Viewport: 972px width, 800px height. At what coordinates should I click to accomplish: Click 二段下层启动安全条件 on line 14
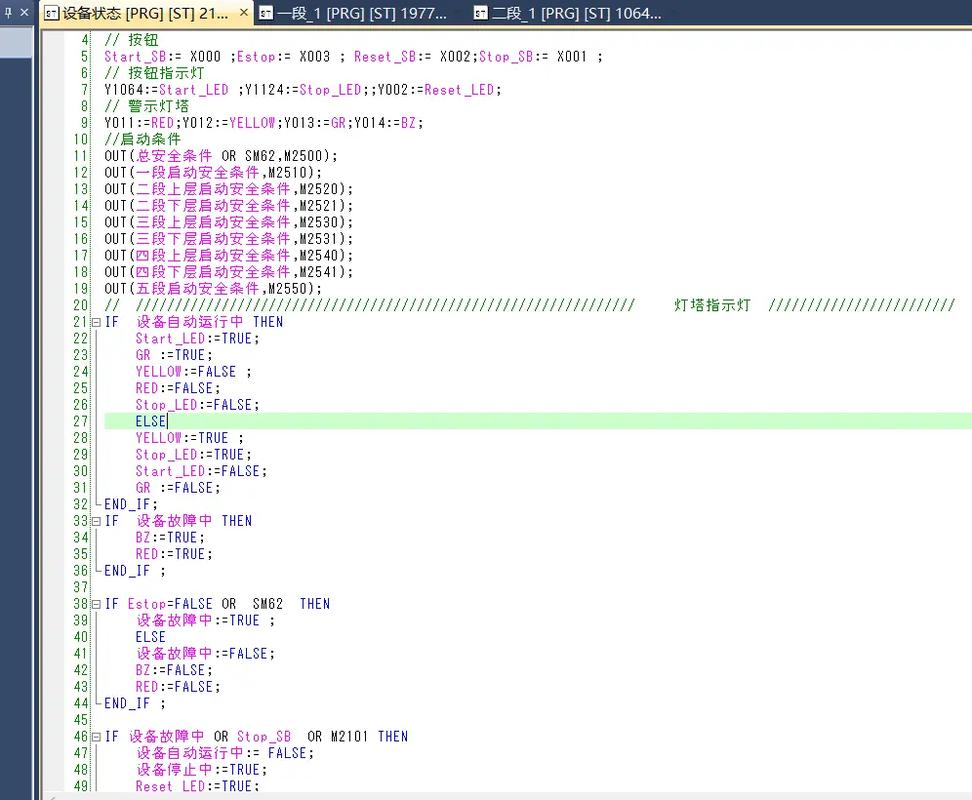pos(213,206)
